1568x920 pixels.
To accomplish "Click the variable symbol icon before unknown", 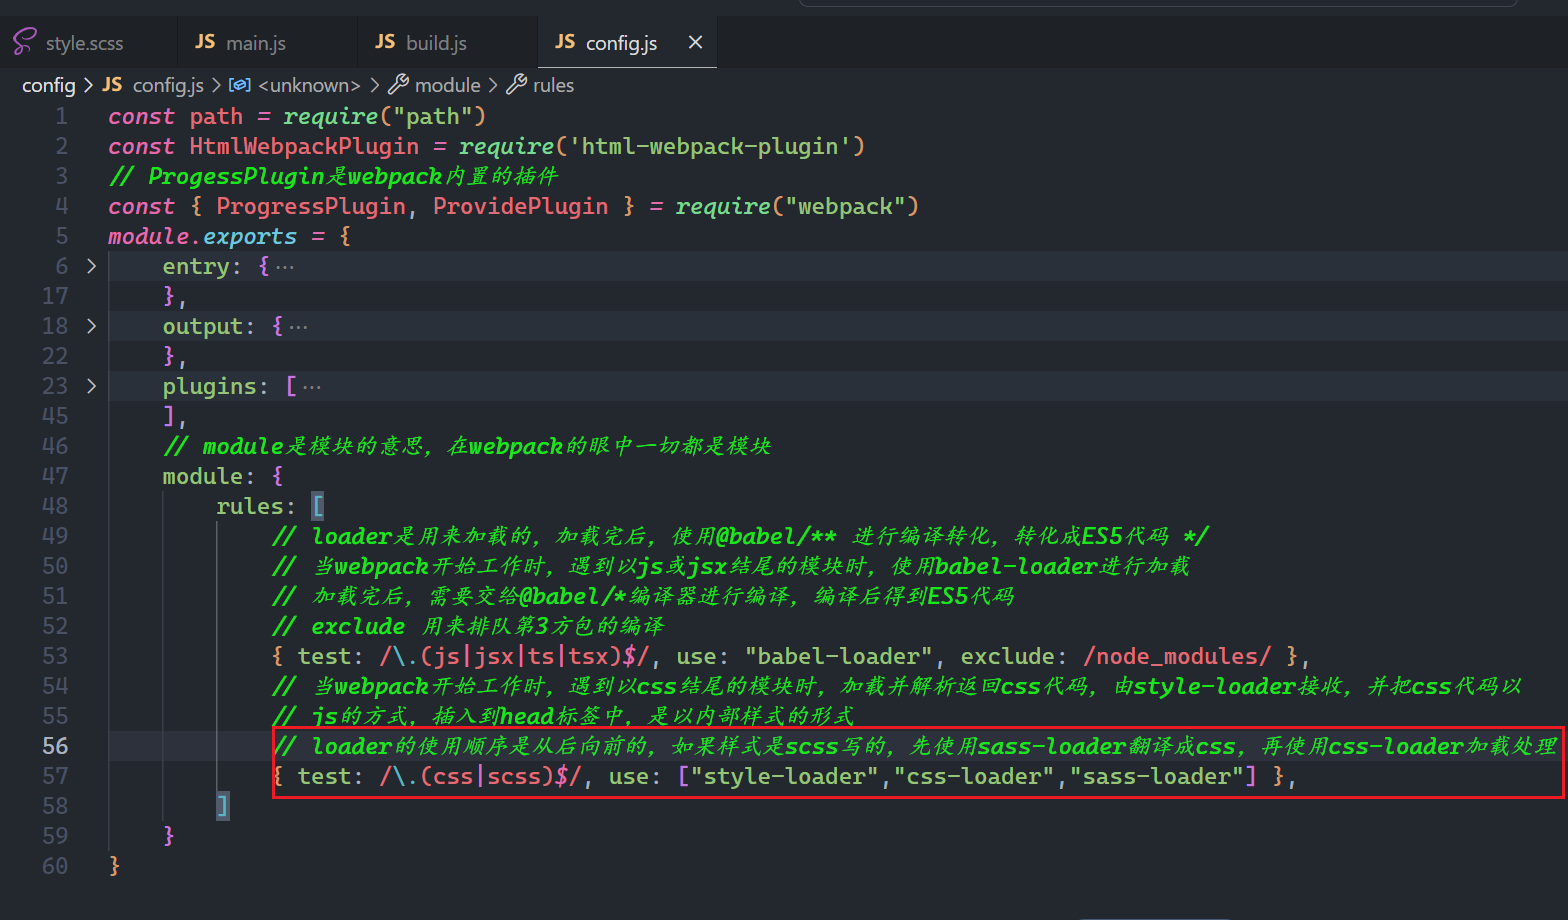I will pos(239,85).
